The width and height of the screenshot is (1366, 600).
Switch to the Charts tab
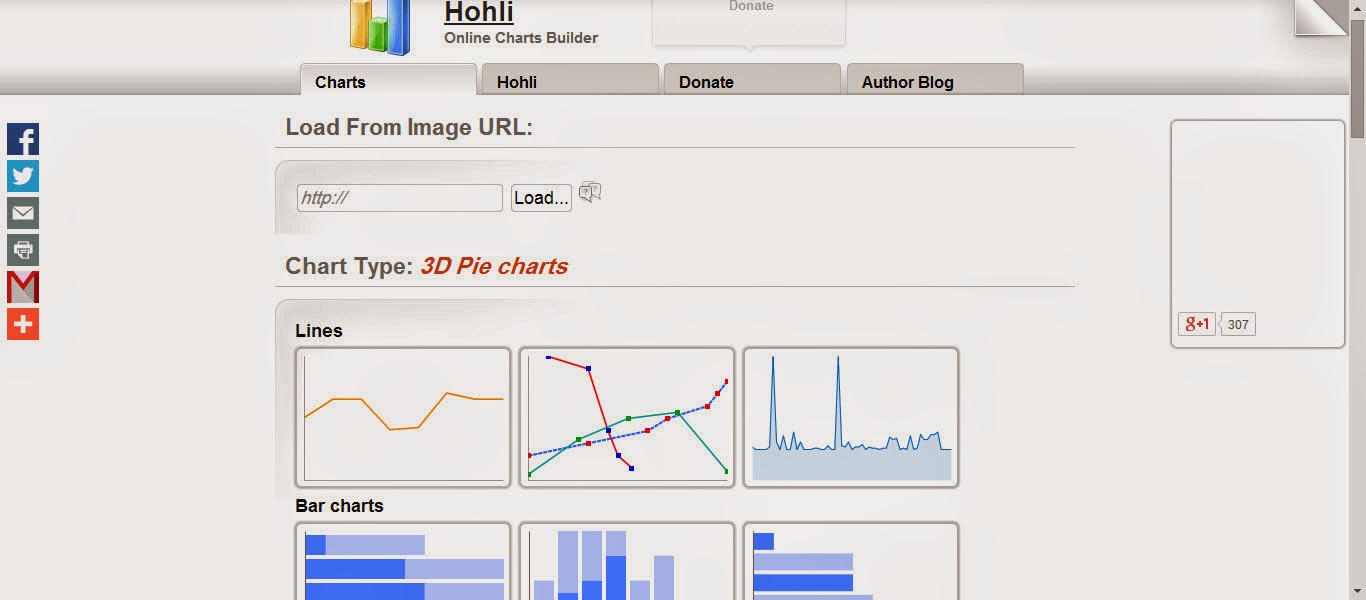coord(339,81)
